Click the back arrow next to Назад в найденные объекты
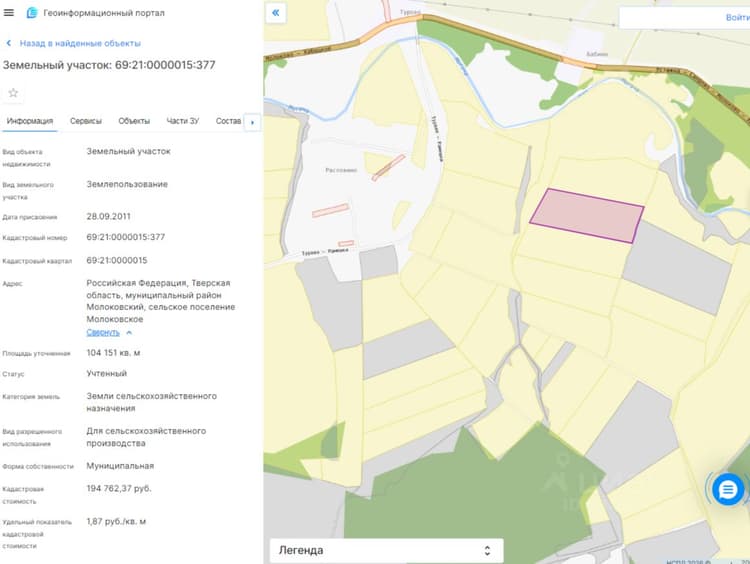The width and height of the screenshot is (750, 564). (9, 43)
